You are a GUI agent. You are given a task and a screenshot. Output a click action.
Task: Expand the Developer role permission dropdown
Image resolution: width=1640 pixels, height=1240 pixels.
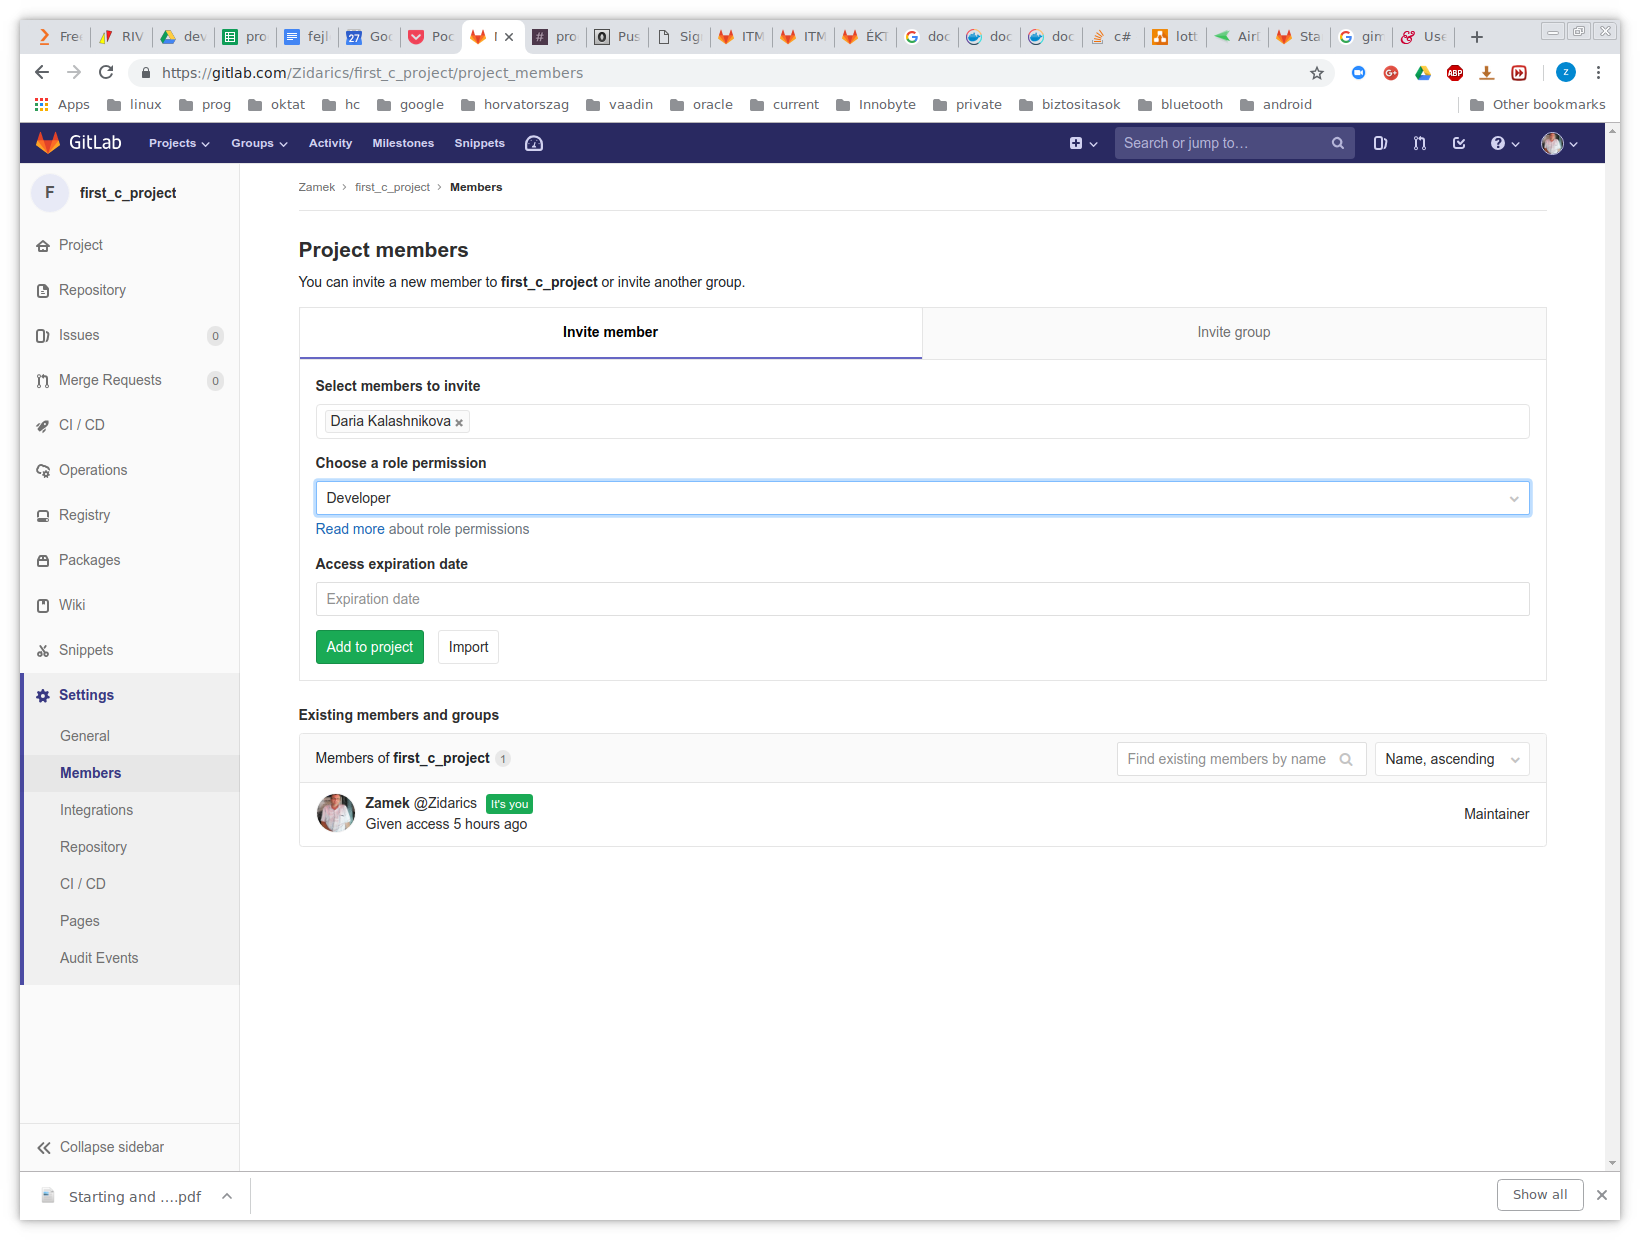921,498
